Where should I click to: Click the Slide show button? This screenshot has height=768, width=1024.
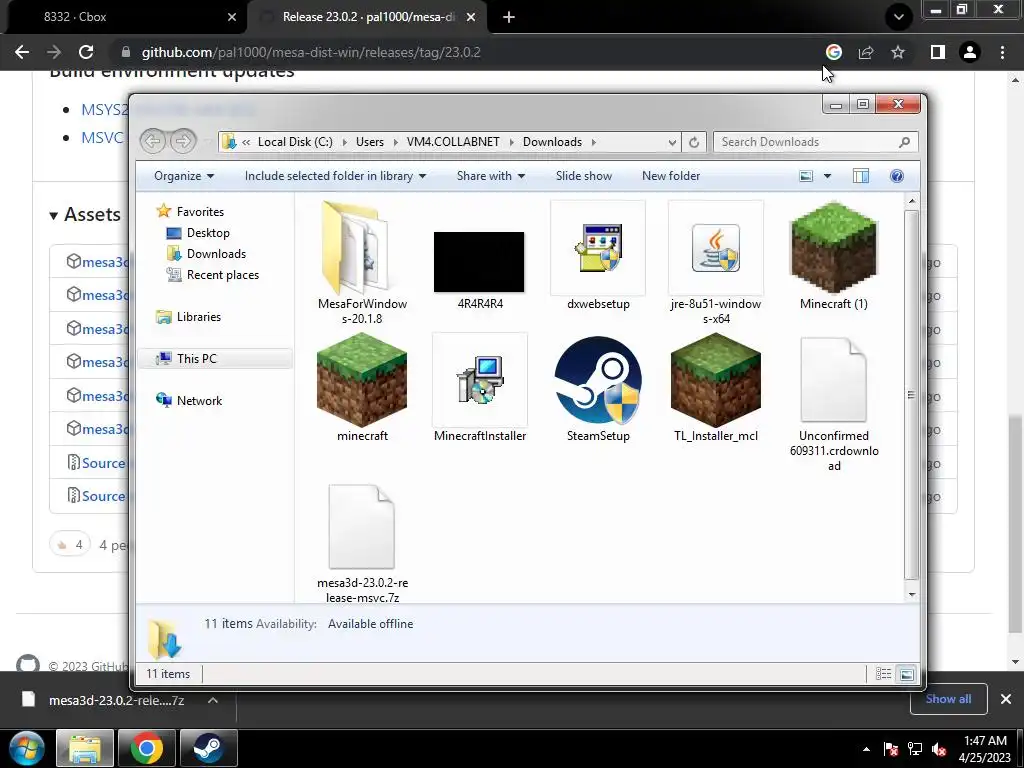click(x=584, y=176)
